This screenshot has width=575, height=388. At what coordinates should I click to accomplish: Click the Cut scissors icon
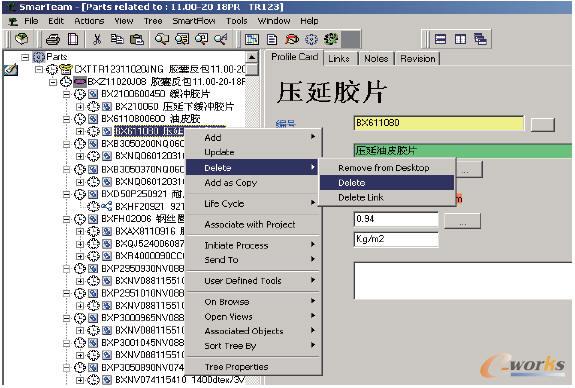coord(97,39)
